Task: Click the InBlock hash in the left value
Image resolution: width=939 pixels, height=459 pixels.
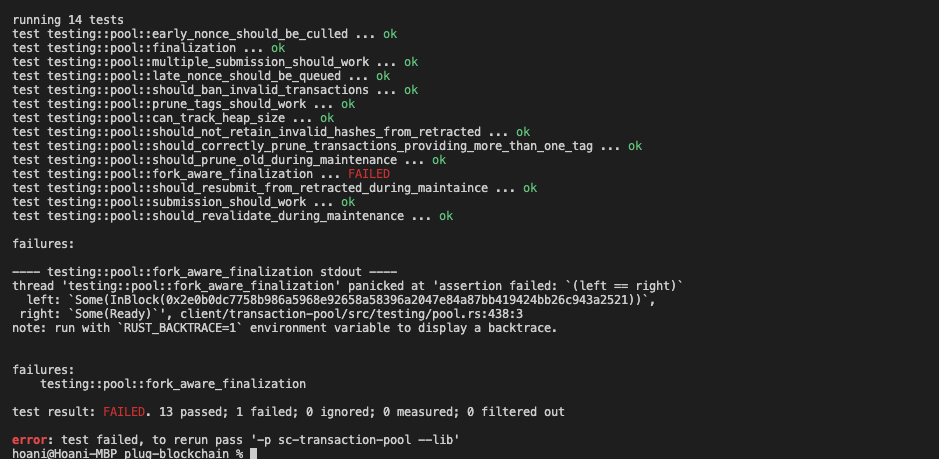Action: click(x=436, y=300)
